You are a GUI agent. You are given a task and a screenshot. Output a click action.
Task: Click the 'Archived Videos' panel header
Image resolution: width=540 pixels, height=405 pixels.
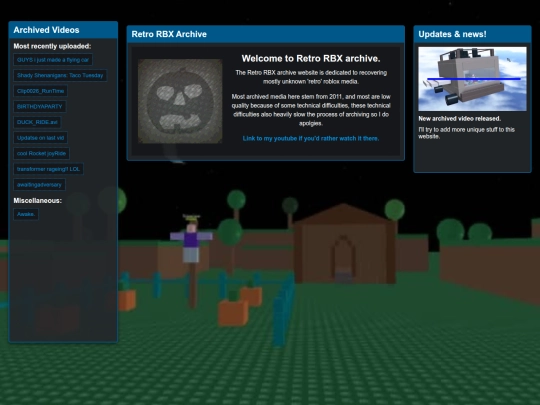pos(63,30)
